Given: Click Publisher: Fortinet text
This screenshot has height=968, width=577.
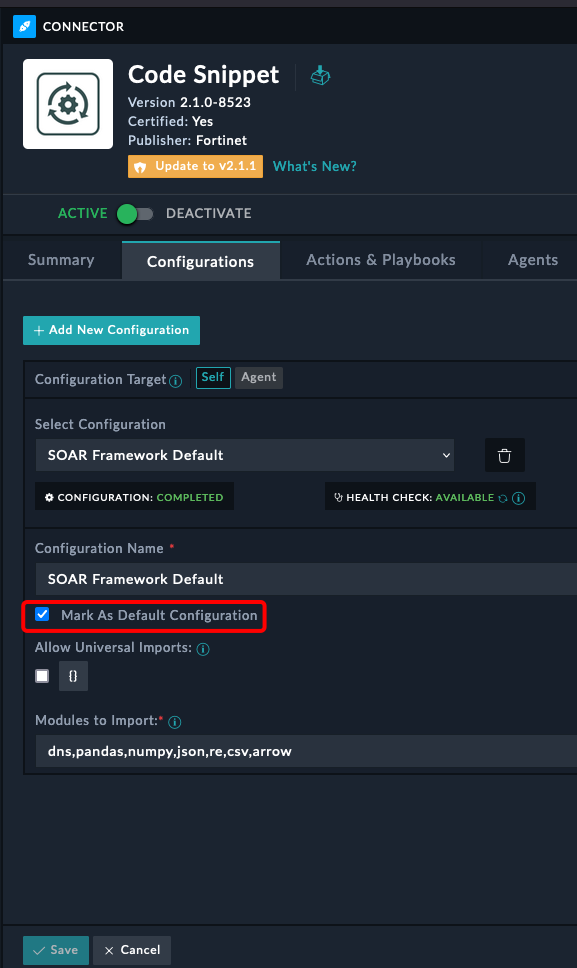Looking at the screenshot, I should point(188,141).
